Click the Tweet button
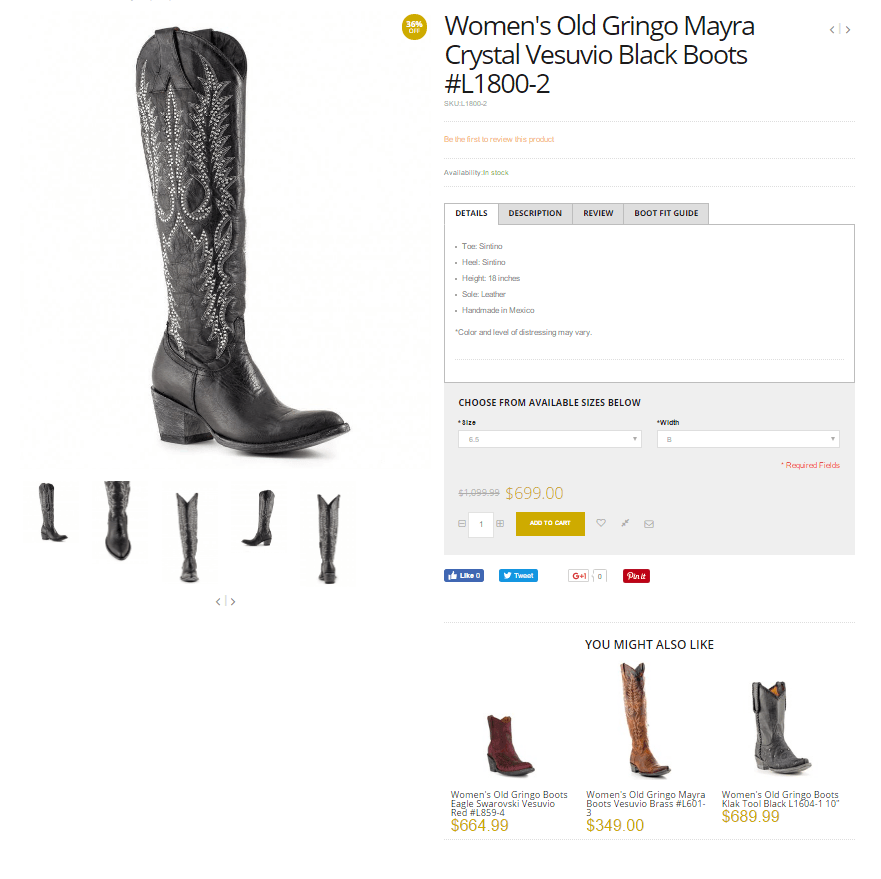This screenshot has width=881, height=879. coord(518,576)
